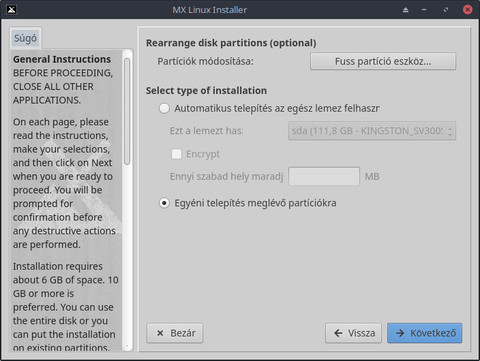Click the free space MB input field
Viewport: 480px width, 361px height.
coord(324,176)
